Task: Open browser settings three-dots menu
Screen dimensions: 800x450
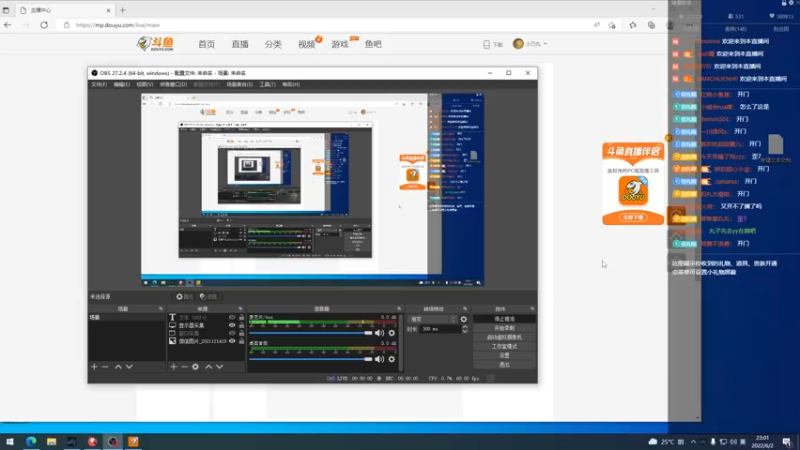Action: [x=689, y=24]
